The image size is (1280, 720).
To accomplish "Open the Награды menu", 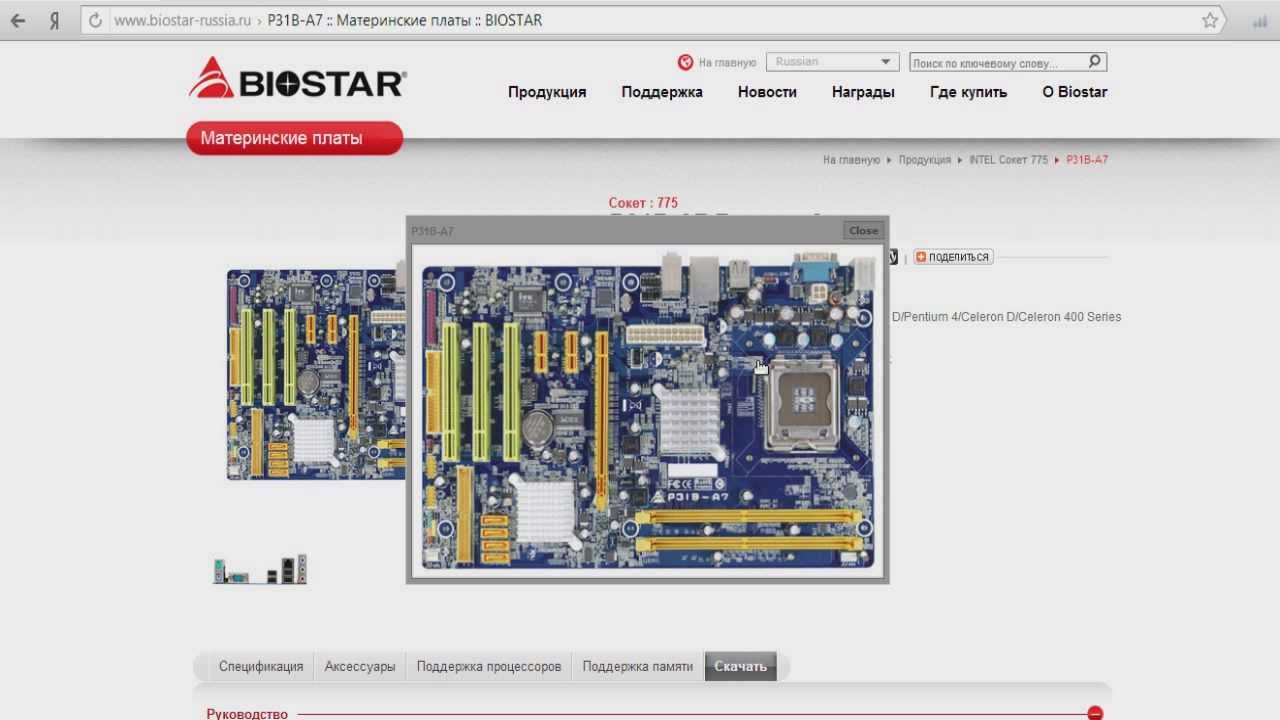I will (863, 92).
